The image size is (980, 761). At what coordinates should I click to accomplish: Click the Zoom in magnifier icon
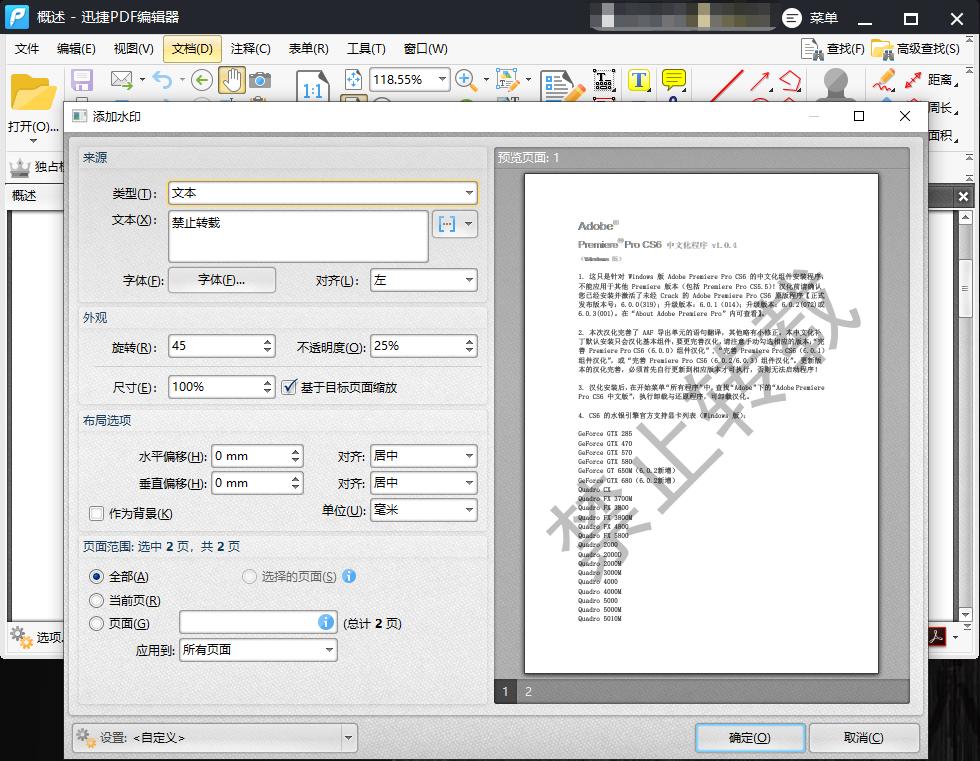465,79
